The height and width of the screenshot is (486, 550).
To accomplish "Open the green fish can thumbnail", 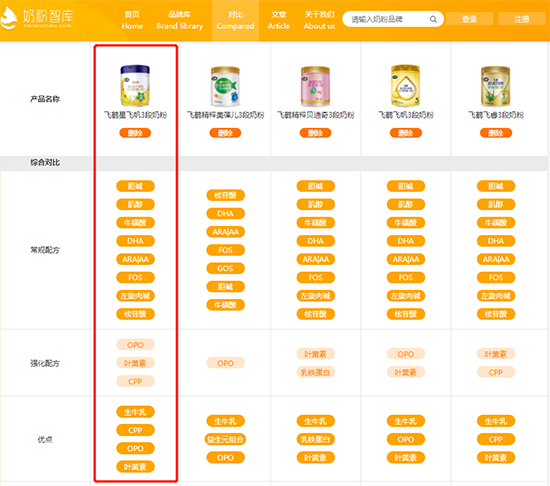I will 225,86.
